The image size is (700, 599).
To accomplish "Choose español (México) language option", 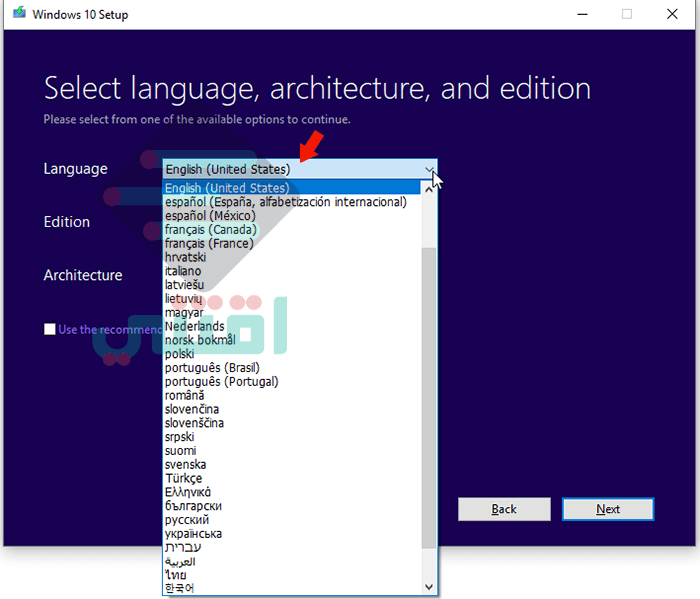I will pyautogui.click(x=292, y=216).
